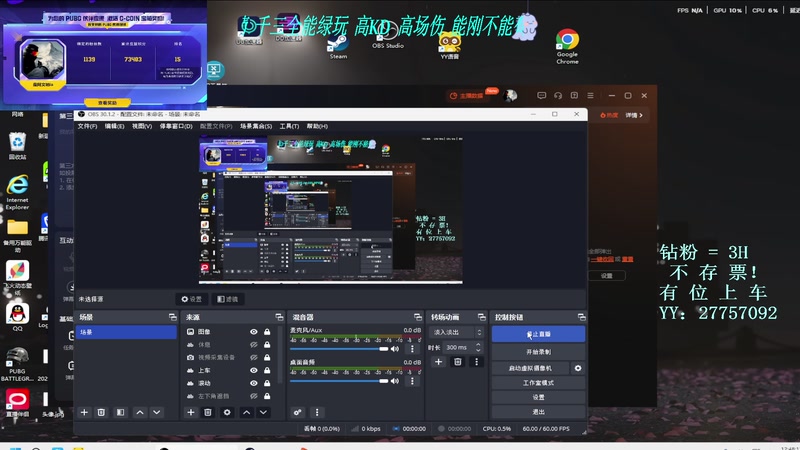Hide the 滚动 source via eye icon
The width and height of the screenshot is (800, 450).
(x=254, y=383)
